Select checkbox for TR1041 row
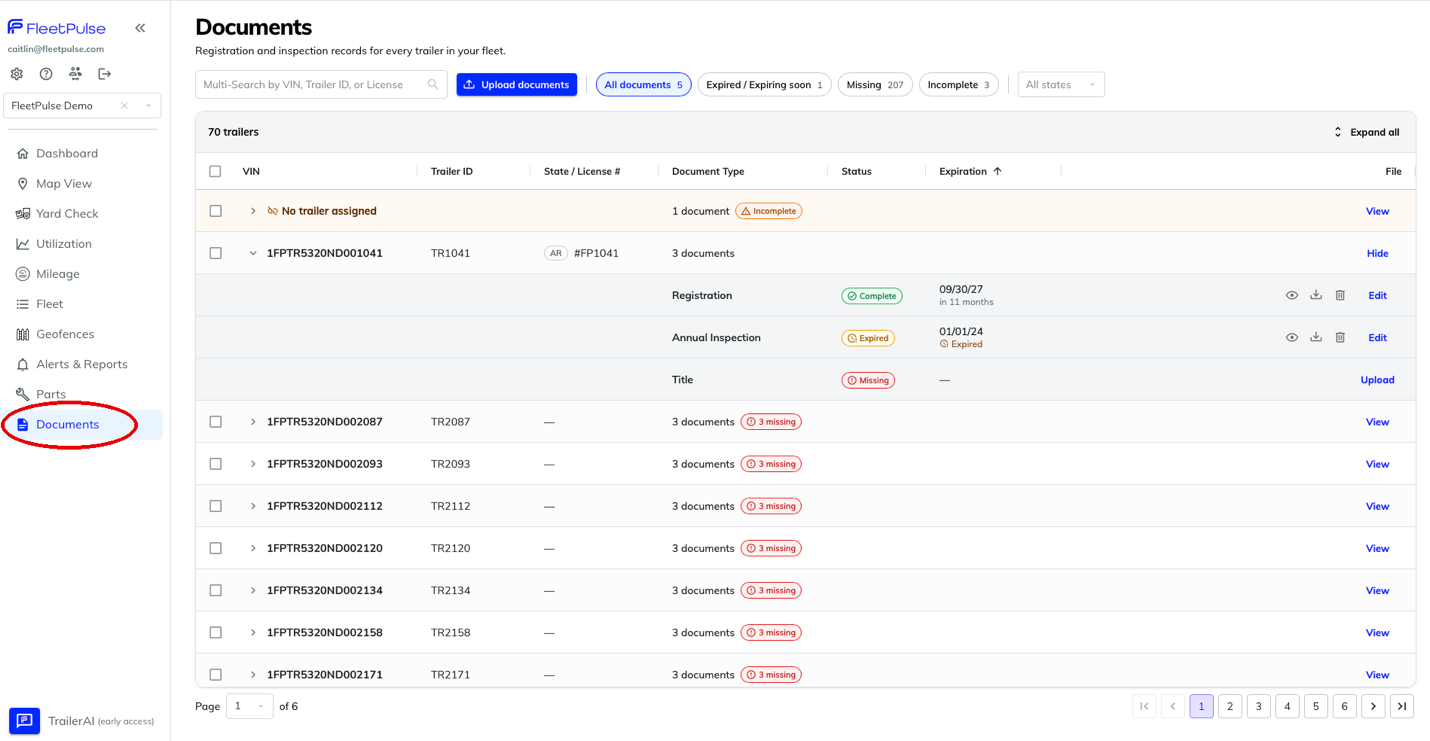The image size is (1430, 741). [215, 253]
